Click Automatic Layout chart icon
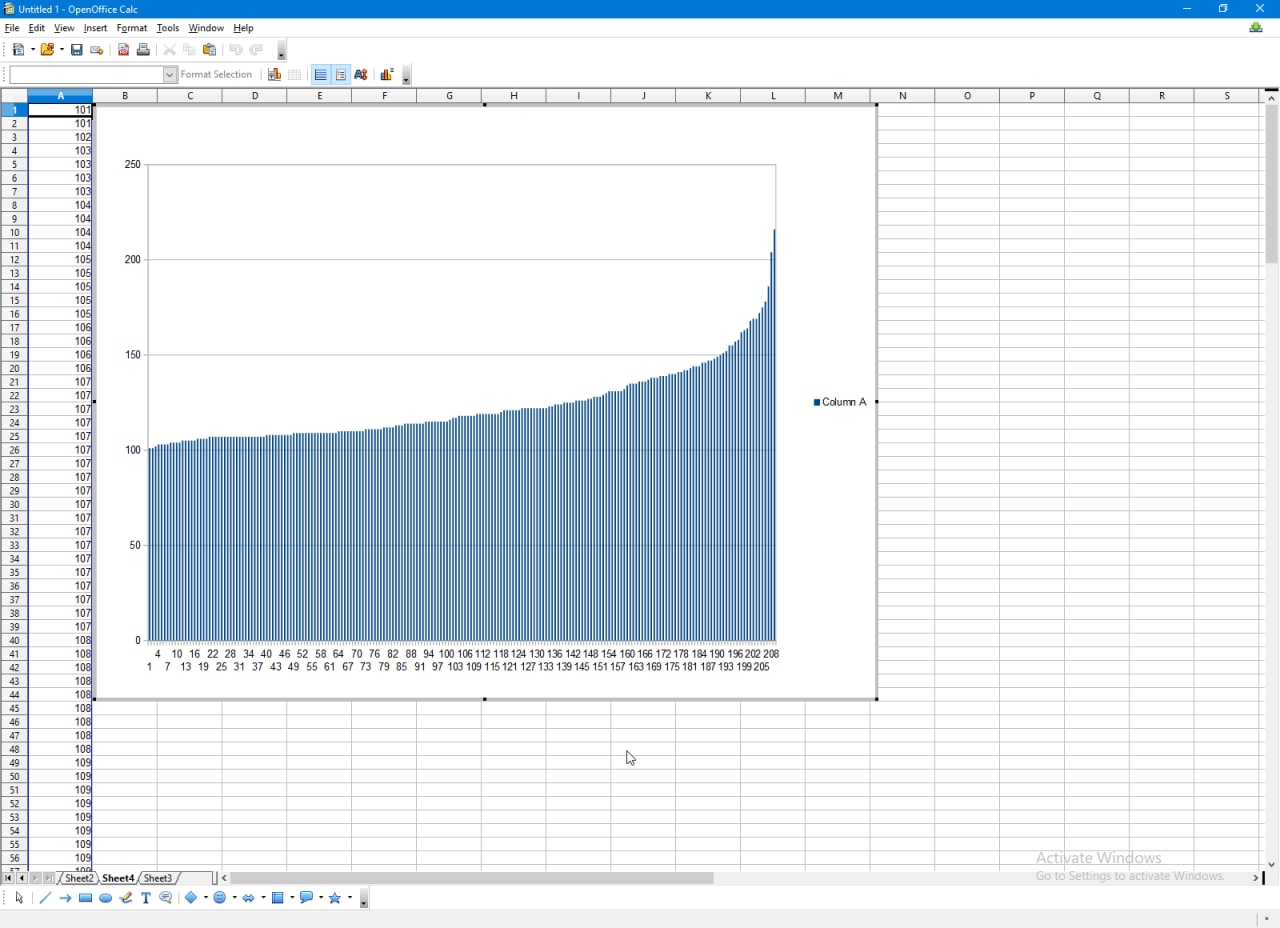The image size is (1280, 928). [387, 75]
